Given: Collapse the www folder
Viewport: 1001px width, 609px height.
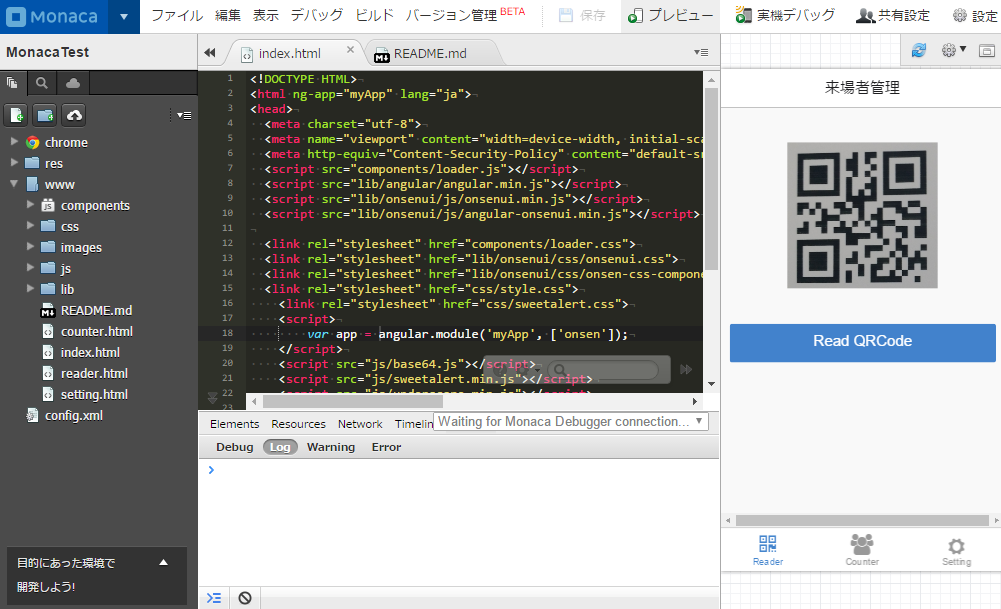Looking at the screenshot, I should (x=14, y=184).
